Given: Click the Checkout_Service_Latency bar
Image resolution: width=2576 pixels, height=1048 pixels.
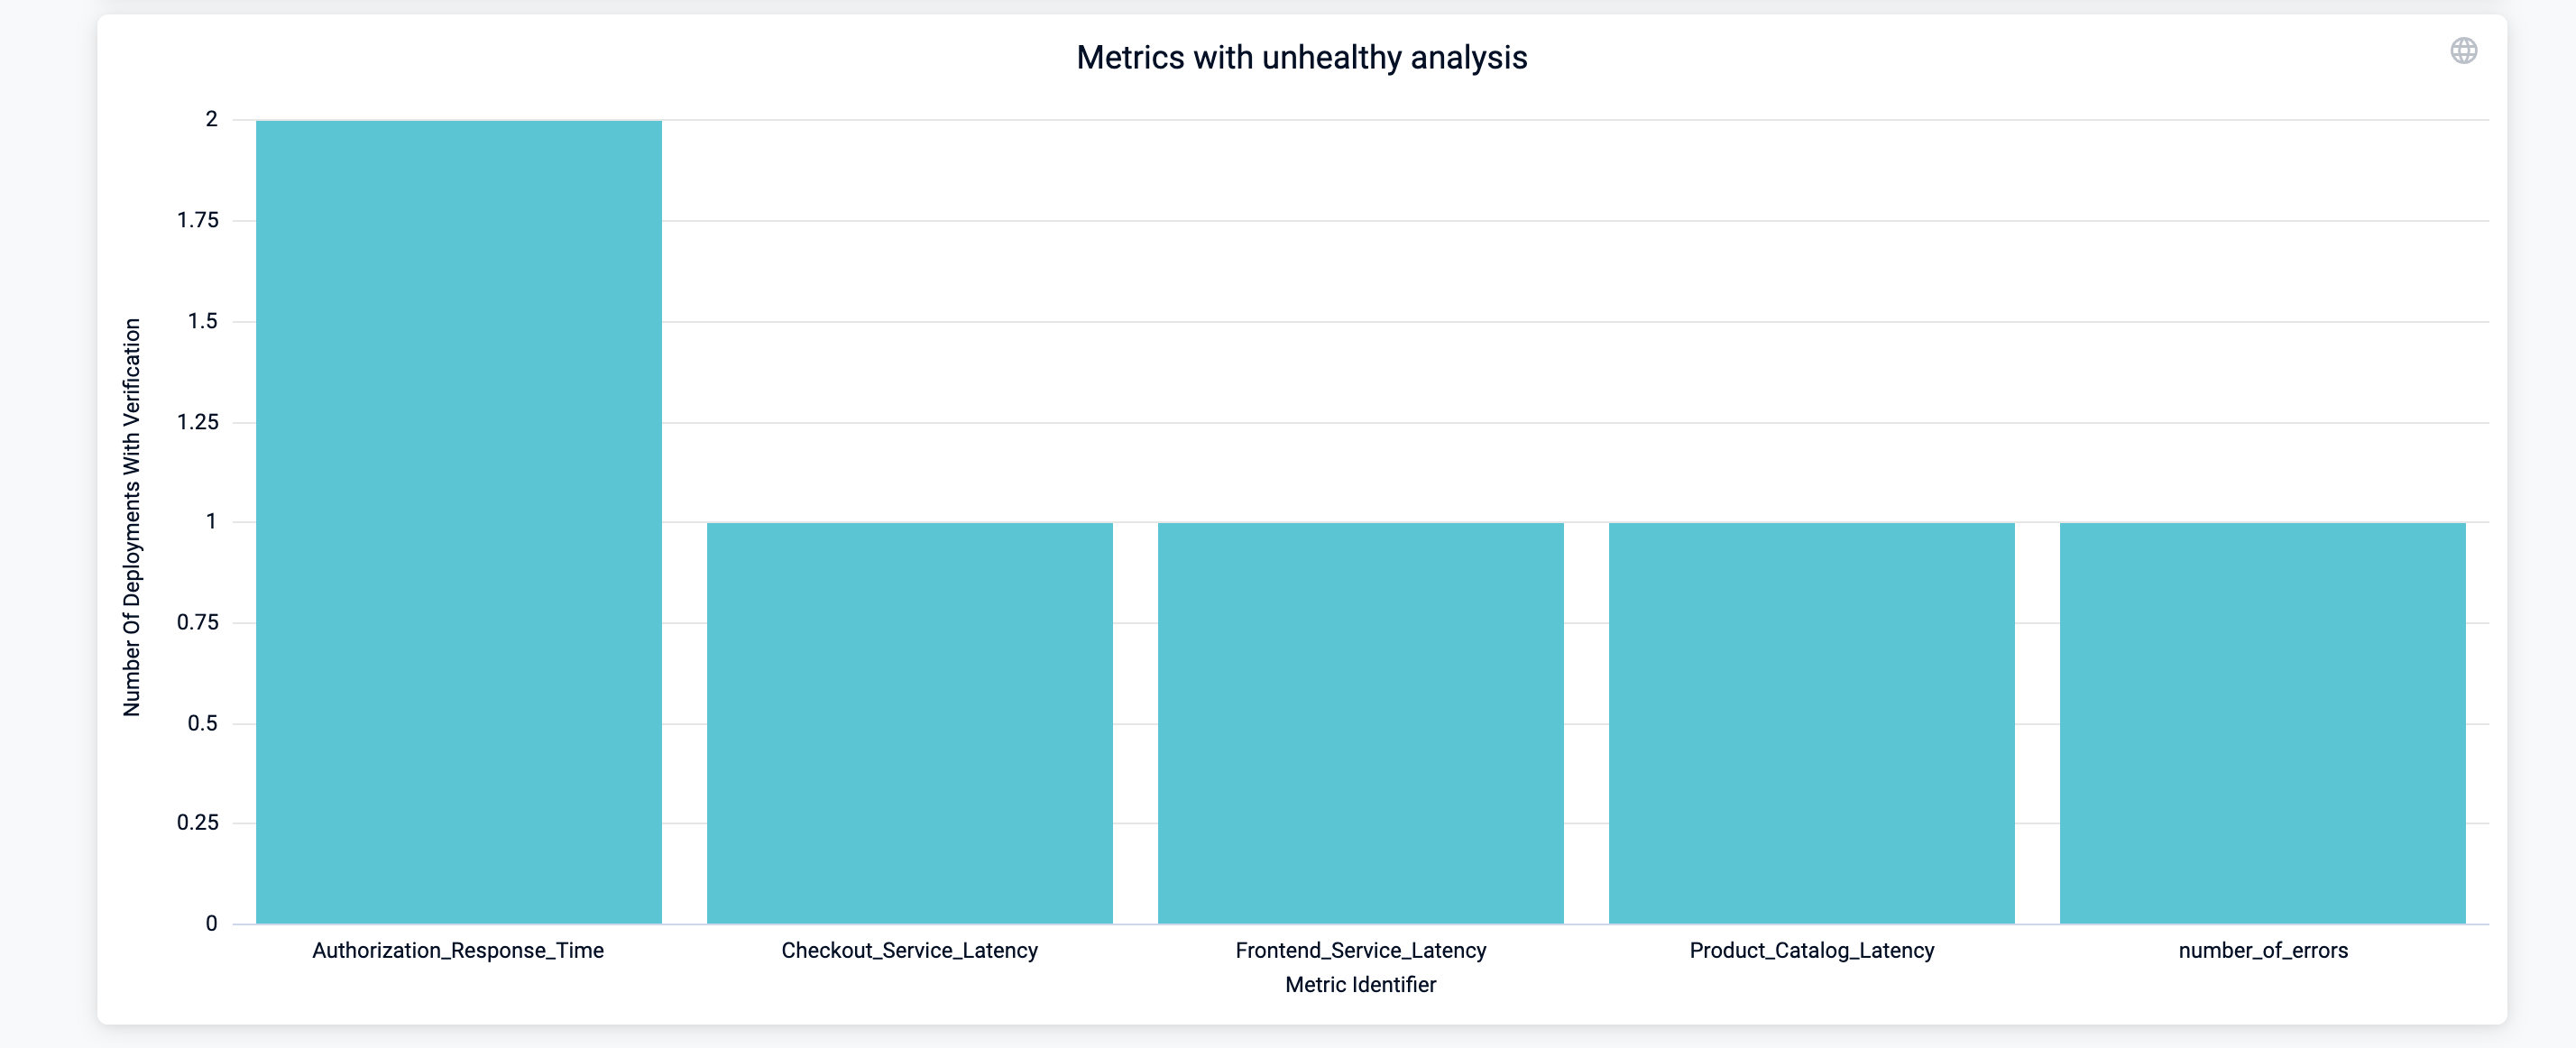Looking at the screenshot, I should pyautogui.click(x=909, y=722).
